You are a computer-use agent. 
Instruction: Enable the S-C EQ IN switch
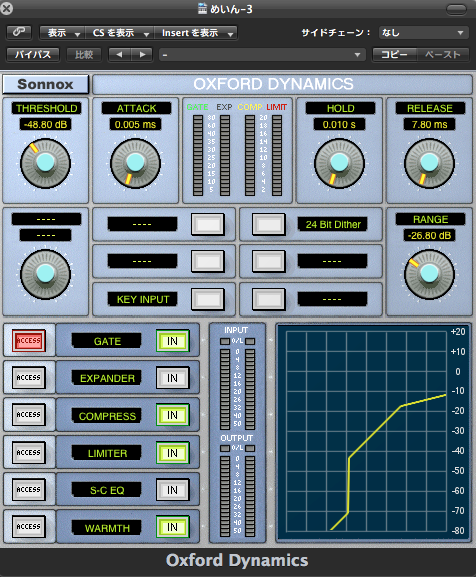(173, 490)
